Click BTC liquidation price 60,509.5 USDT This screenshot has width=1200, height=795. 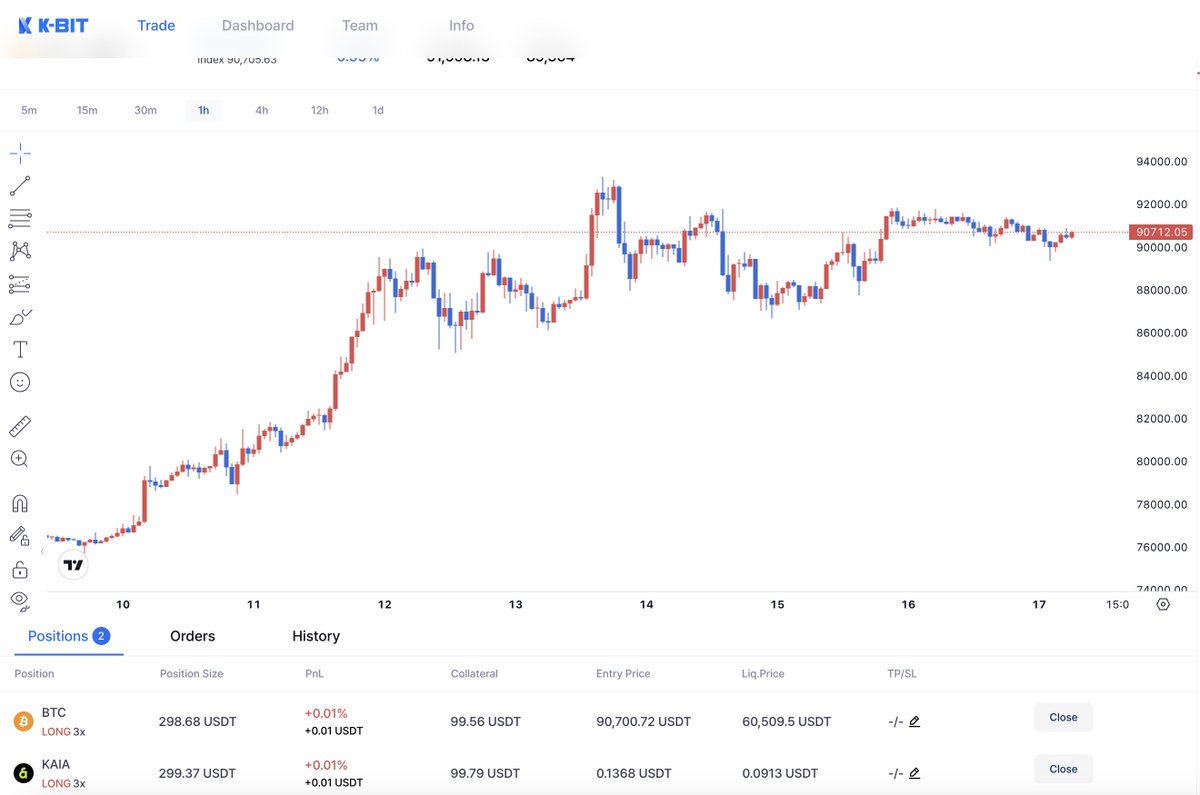coord(786,721)
